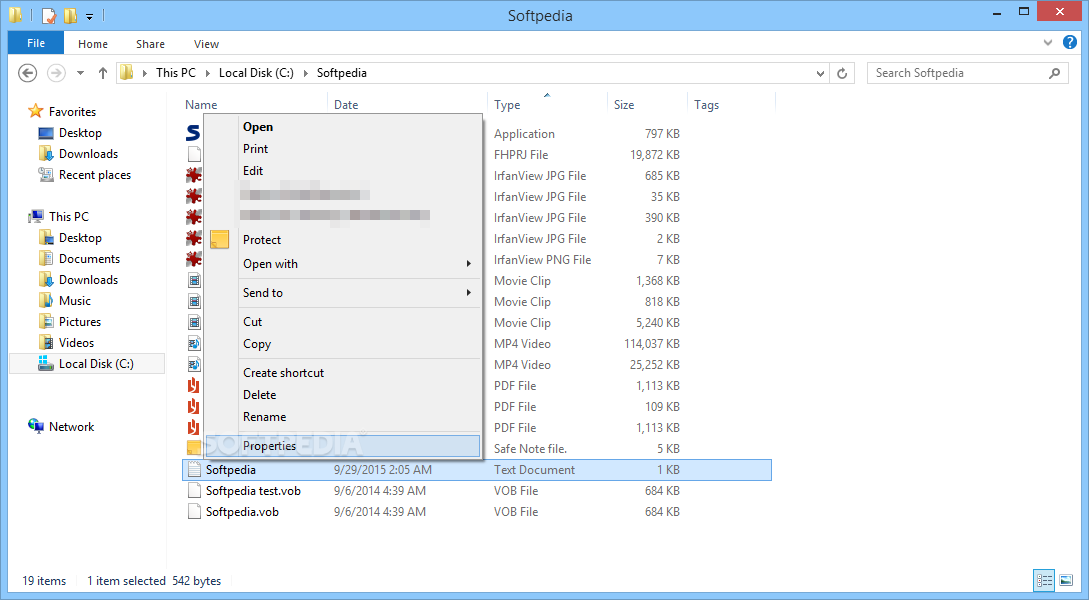This screenshot has width=1089, height=600.
Task: Click the Forward navigation arrow
Action: pyautogui.click(x=56, y=73)
